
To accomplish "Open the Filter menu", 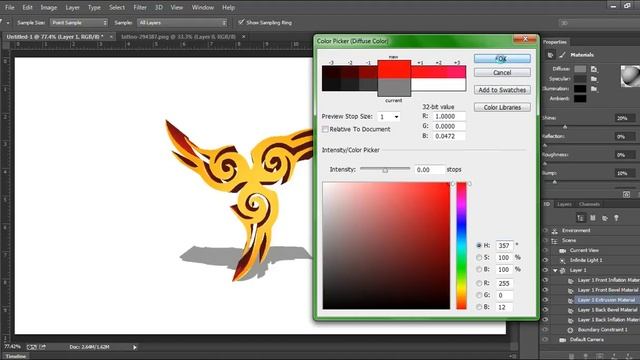I will 140,7.
